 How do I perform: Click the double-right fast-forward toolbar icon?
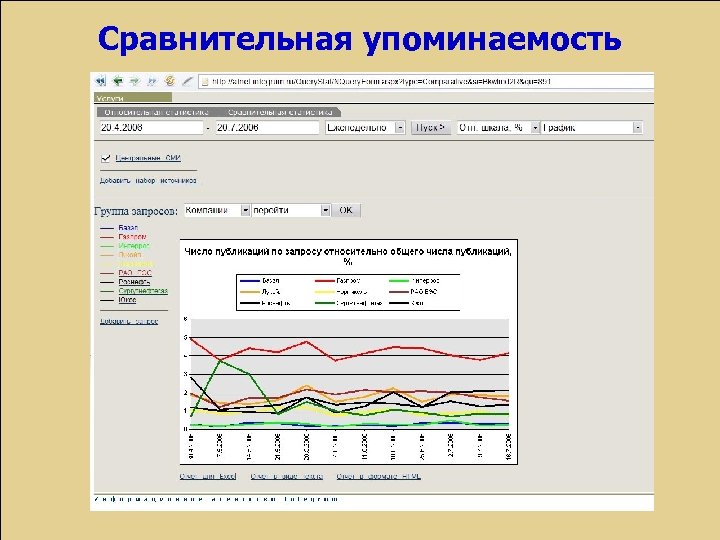tap(152, 81)
